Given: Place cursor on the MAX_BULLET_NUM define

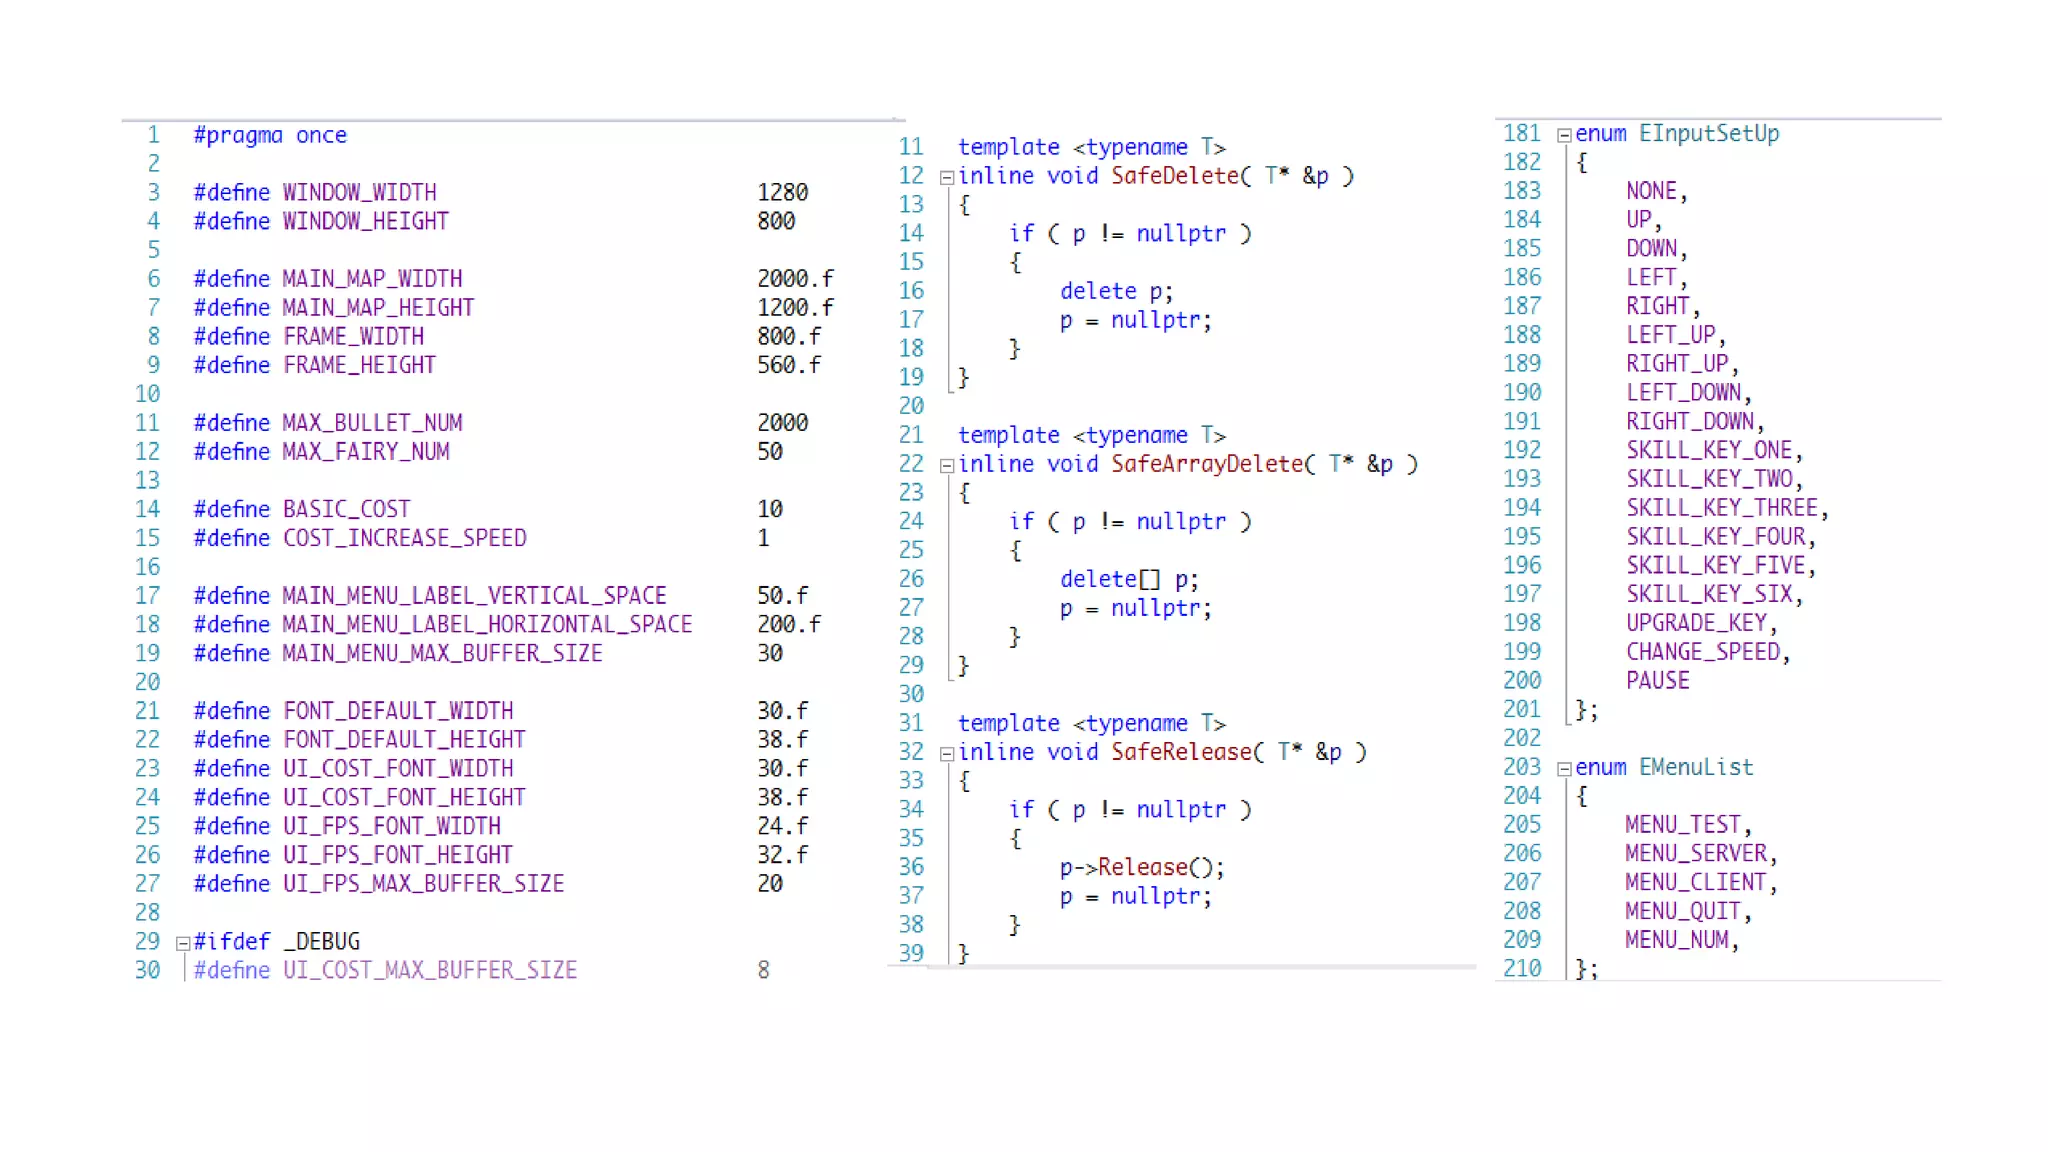Looking at the screenshot, I should (x=371, y=423).
